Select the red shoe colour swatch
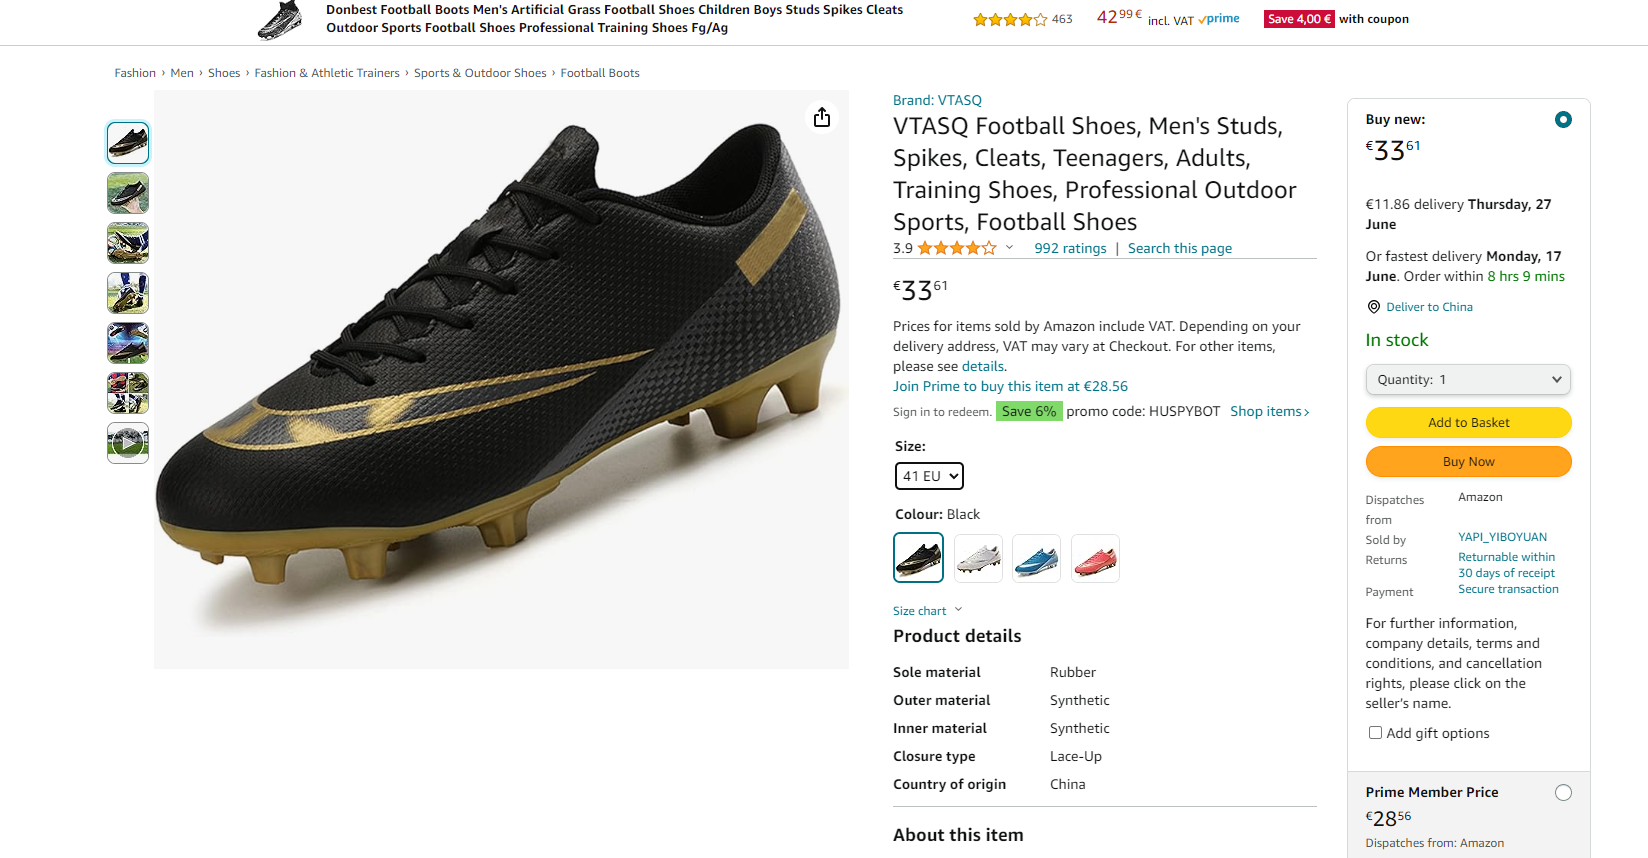1648x858 pixels. (x=1095, y=558)
